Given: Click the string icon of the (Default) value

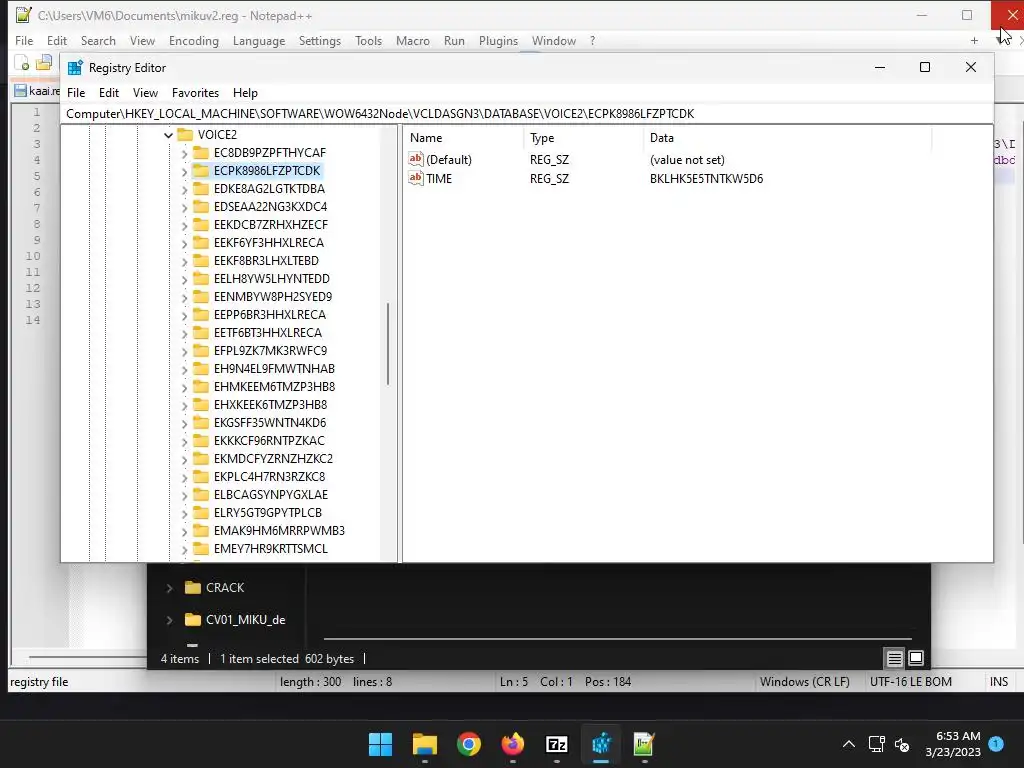Looking at the screenshot, I should click(x=416, y=159).
